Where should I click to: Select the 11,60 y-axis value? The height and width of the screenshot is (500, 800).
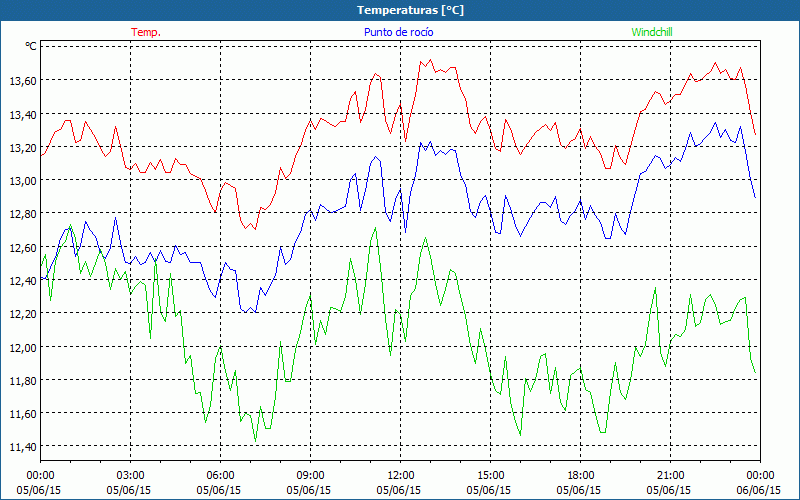pyautogui.click(x=23, y=414)
